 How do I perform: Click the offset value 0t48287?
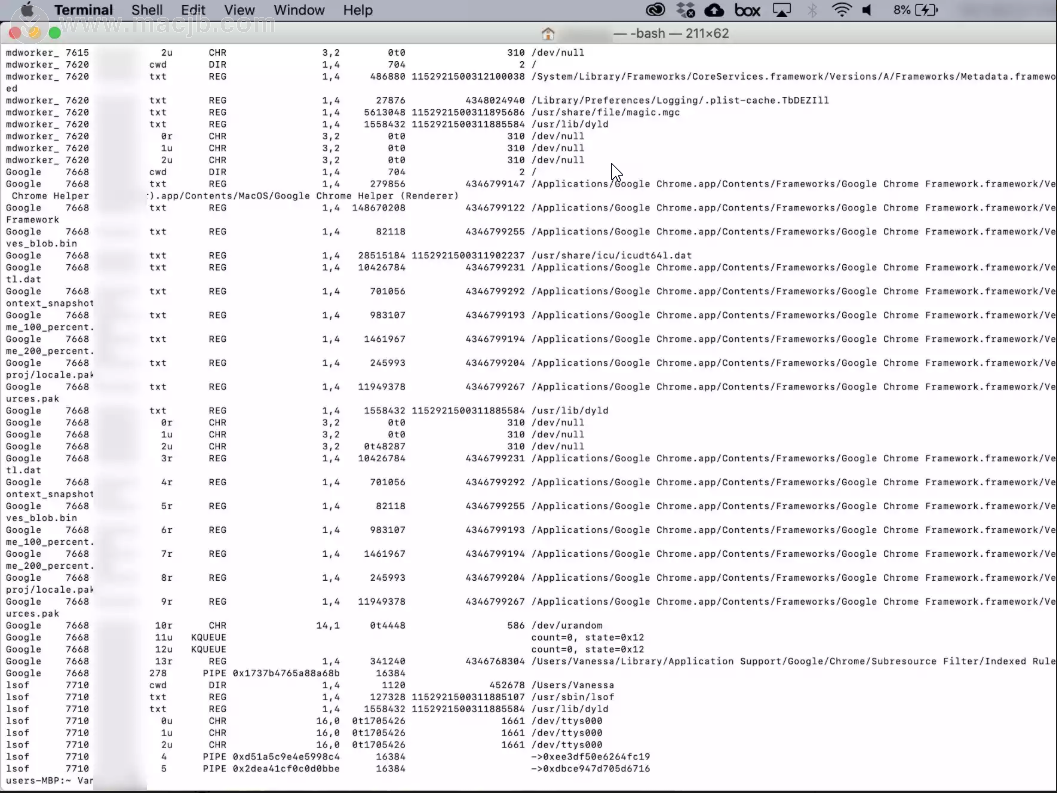385,446
